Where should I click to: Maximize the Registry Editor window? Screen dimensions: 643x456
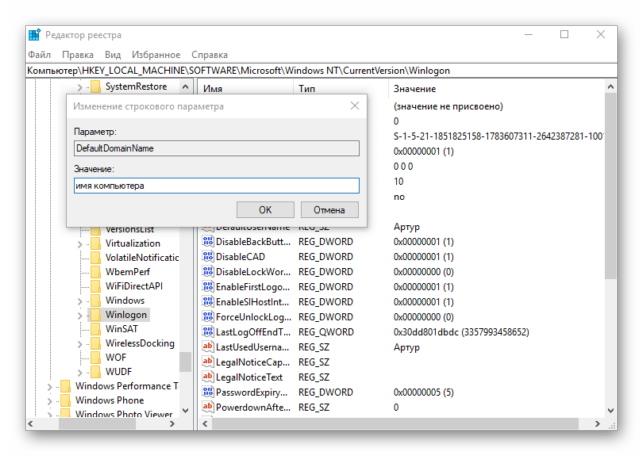564,34
